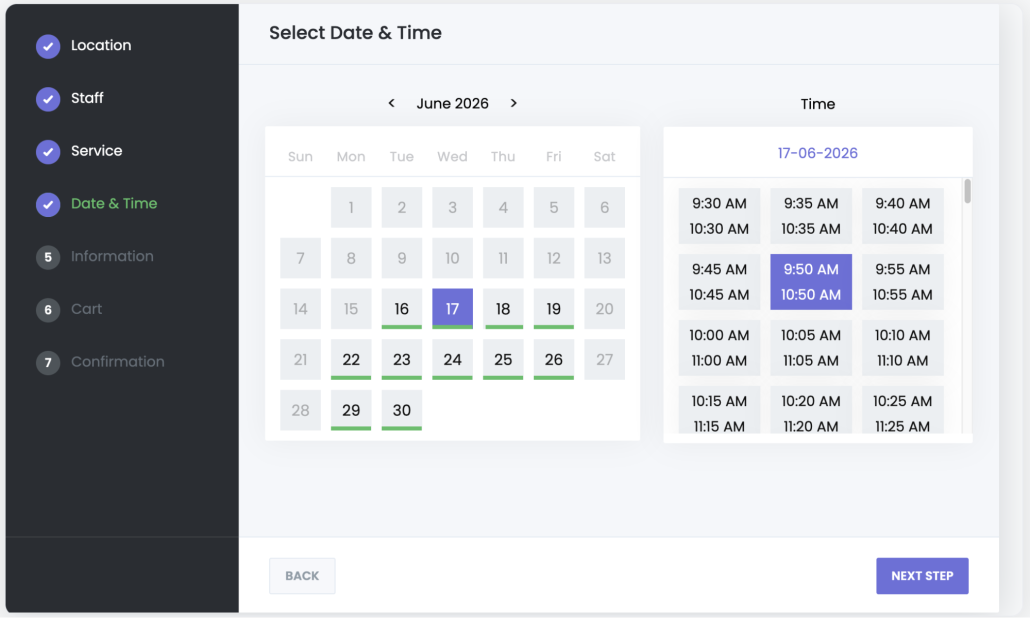The image size is (1030, 618).
Task: Click disabled June 27 date cell
Action: (x=604, y=359)
